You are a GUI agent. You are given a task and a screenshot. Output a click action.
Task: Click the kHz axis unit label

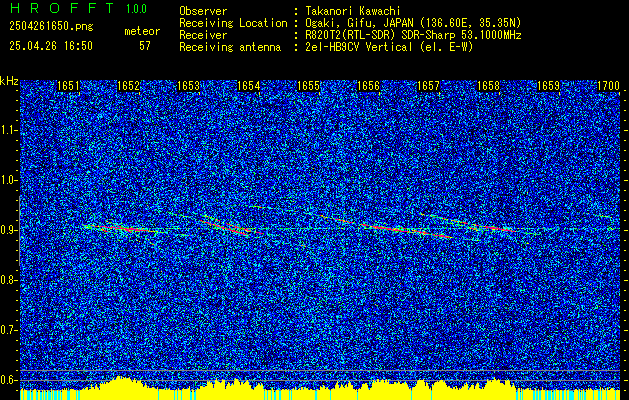tap(9, 81)
